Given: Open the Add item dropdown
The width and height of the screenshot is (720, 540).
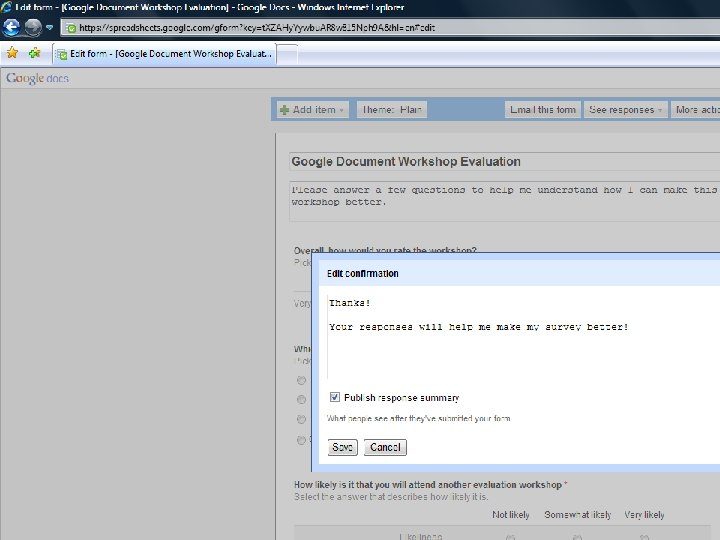Looking at the screenshot, I should point(313,110).
